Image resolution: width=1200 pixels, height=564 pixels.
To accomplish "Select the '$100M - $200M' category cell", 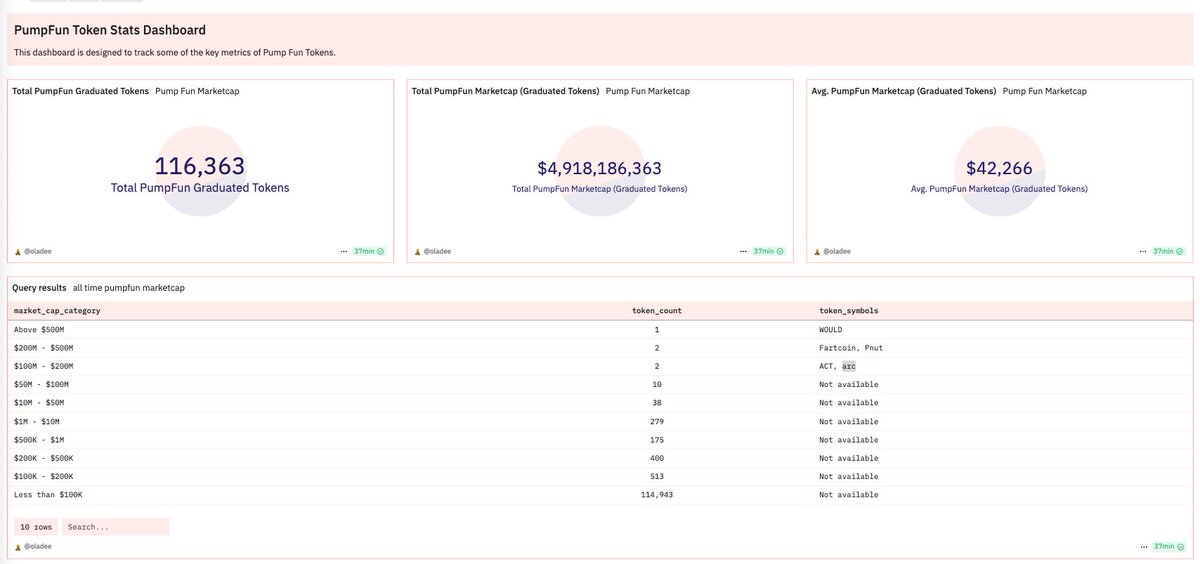I will pyautogui.click(x=43, y=366).
